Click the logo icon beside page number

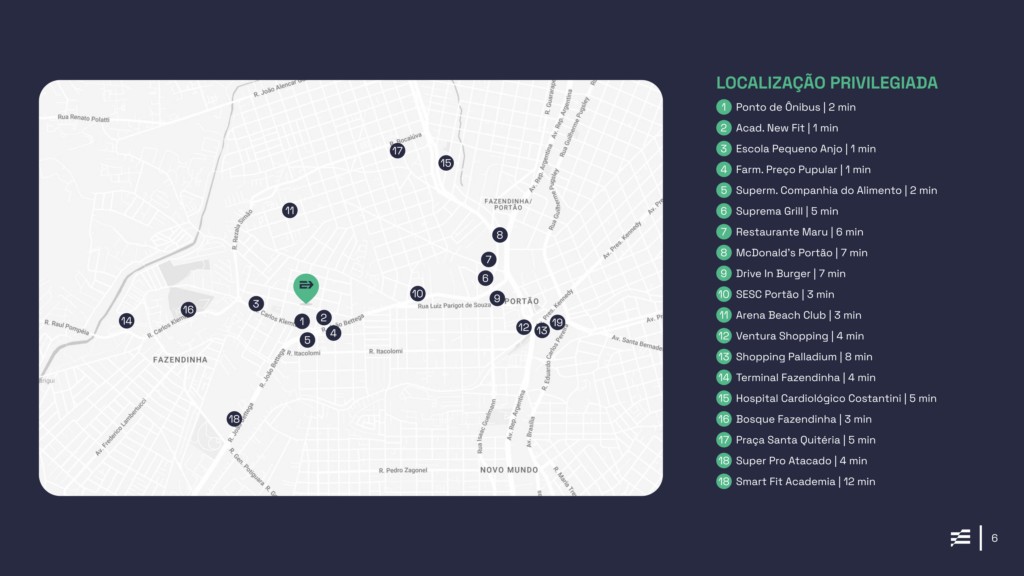pyautogui.click(x=960, y=538)
